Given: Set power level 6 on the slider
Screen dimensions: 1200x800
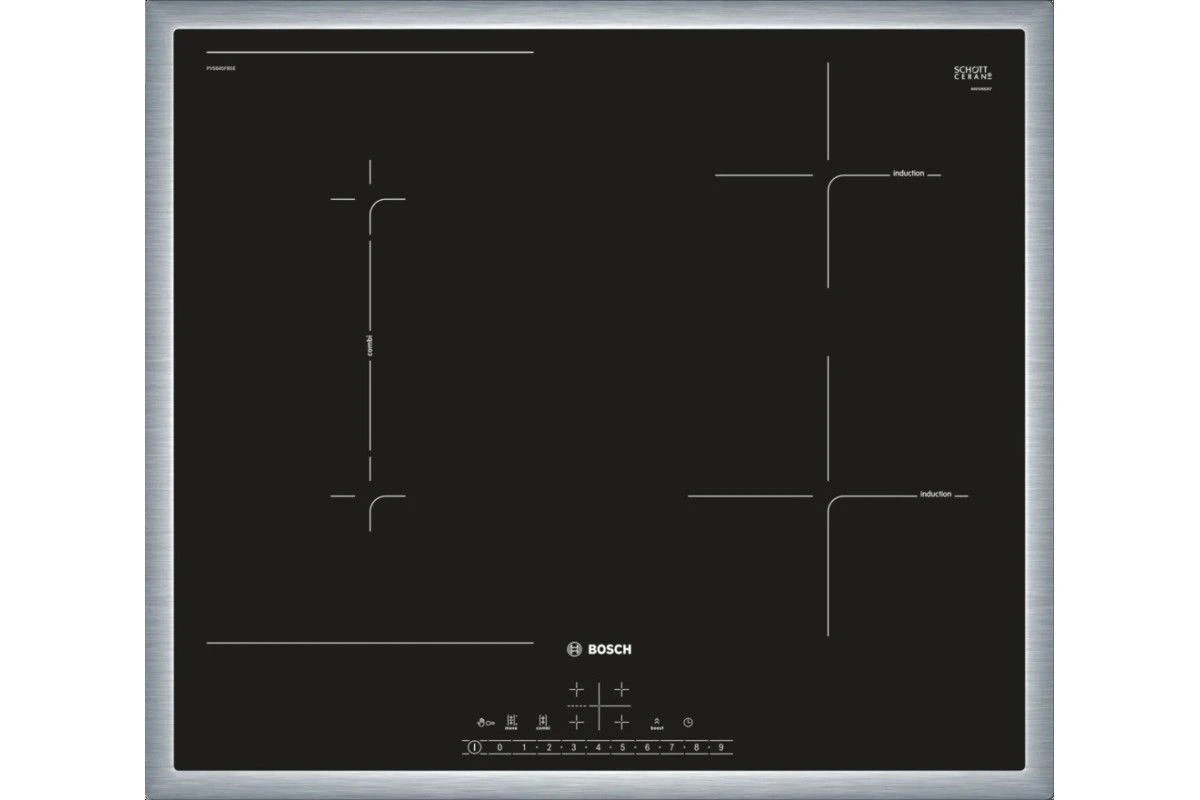Looking at the screenshot, I should (647, 747).
